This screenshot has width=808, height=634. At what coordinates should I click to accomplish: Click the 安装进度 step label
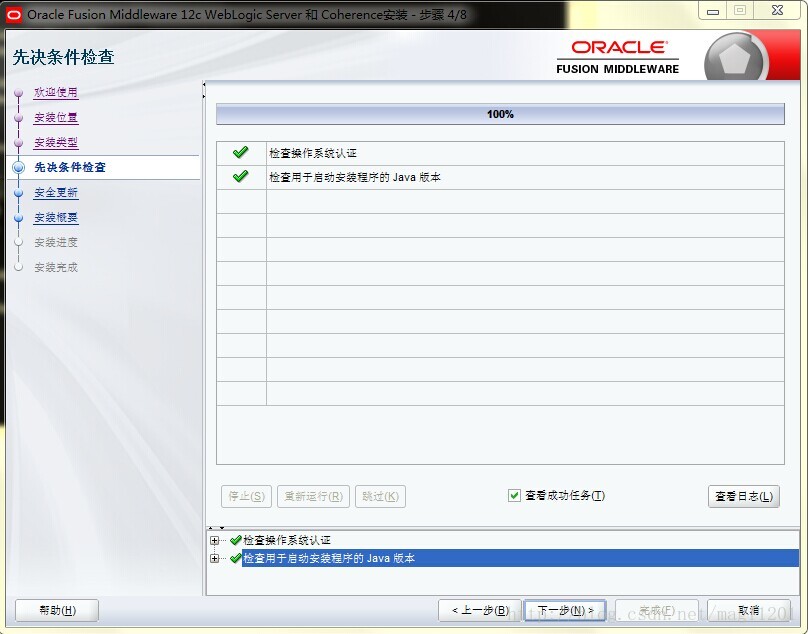(x=56, y=242)
